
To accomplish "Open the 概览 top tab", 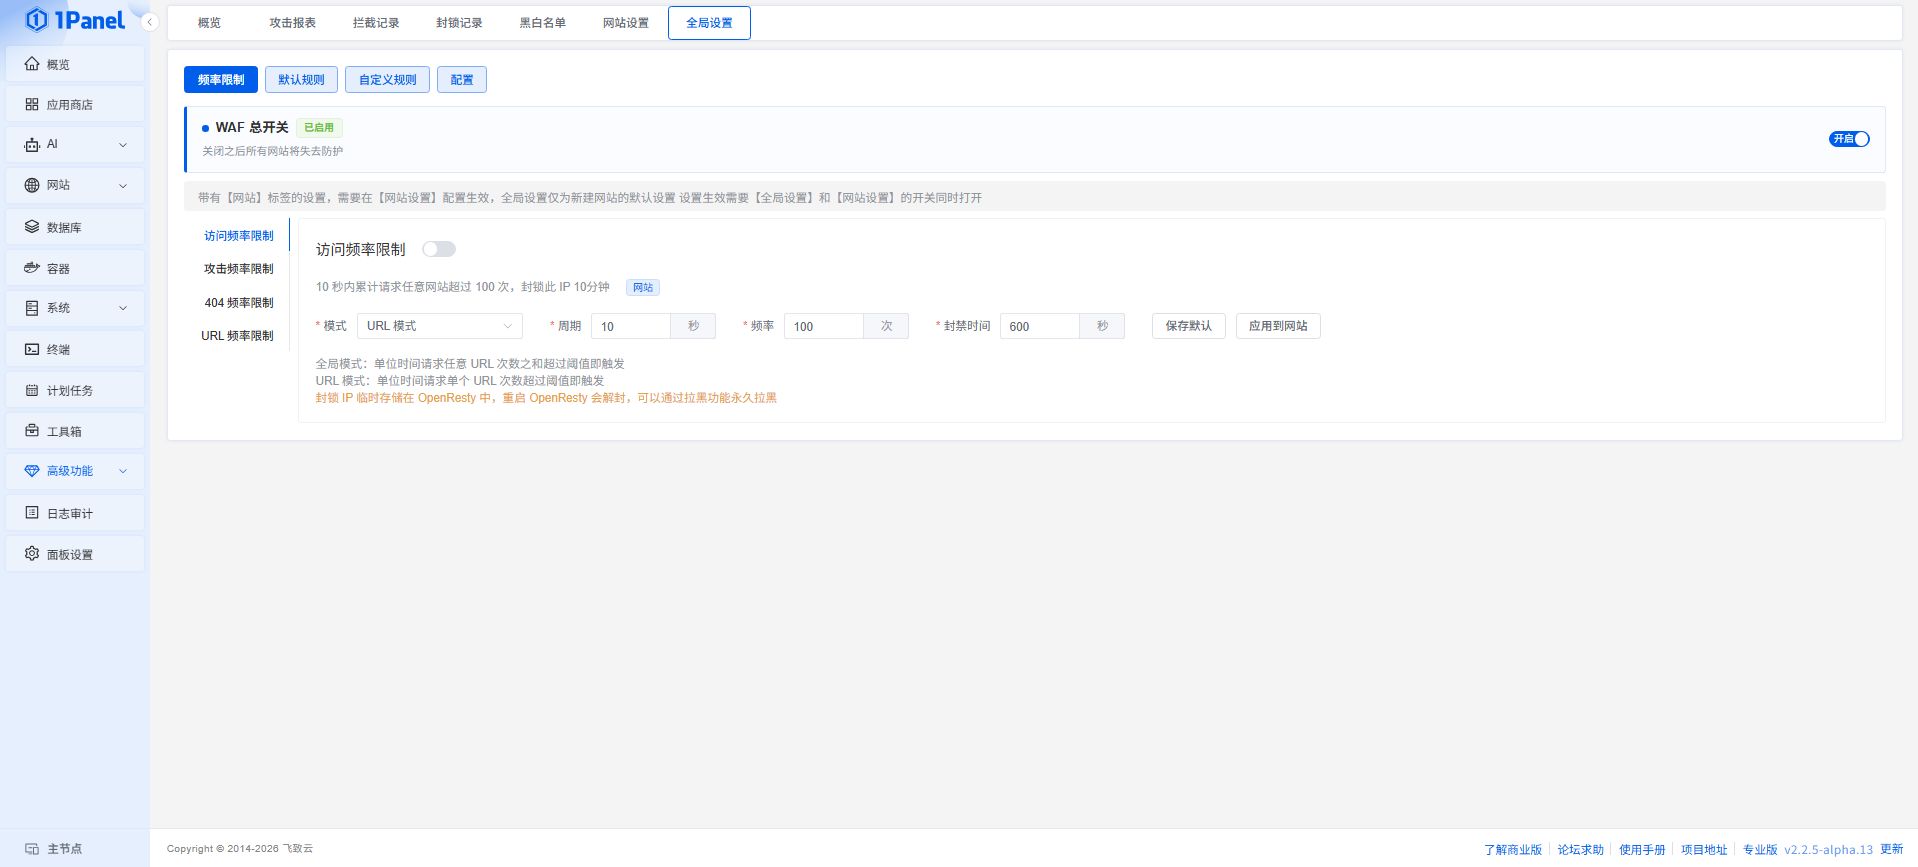I will tap(209, 23).
